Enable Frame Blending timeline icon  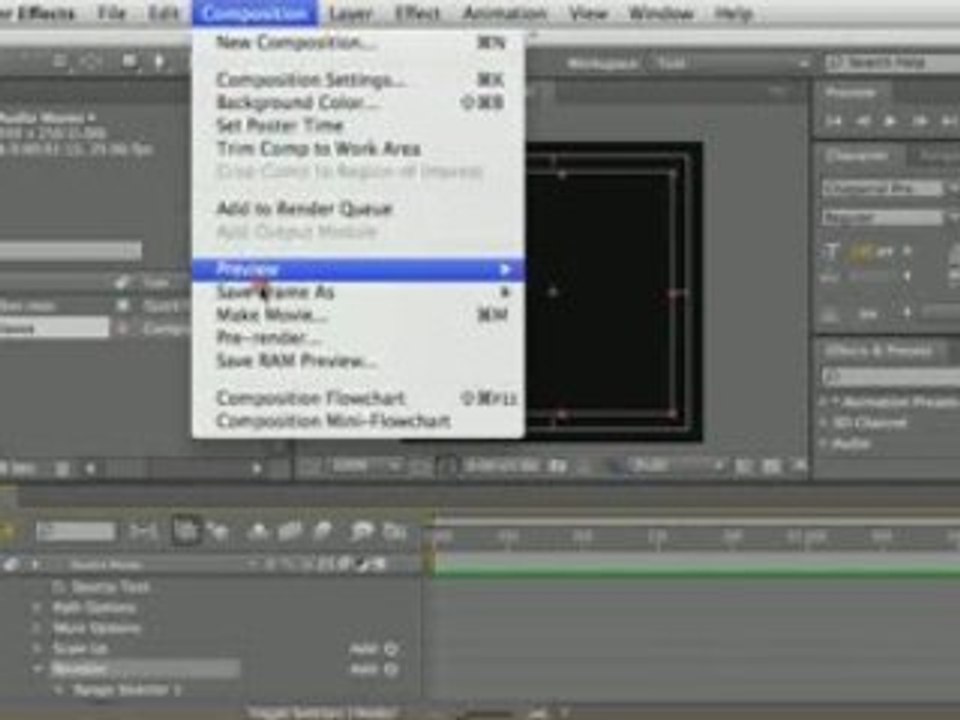[291, 531]
